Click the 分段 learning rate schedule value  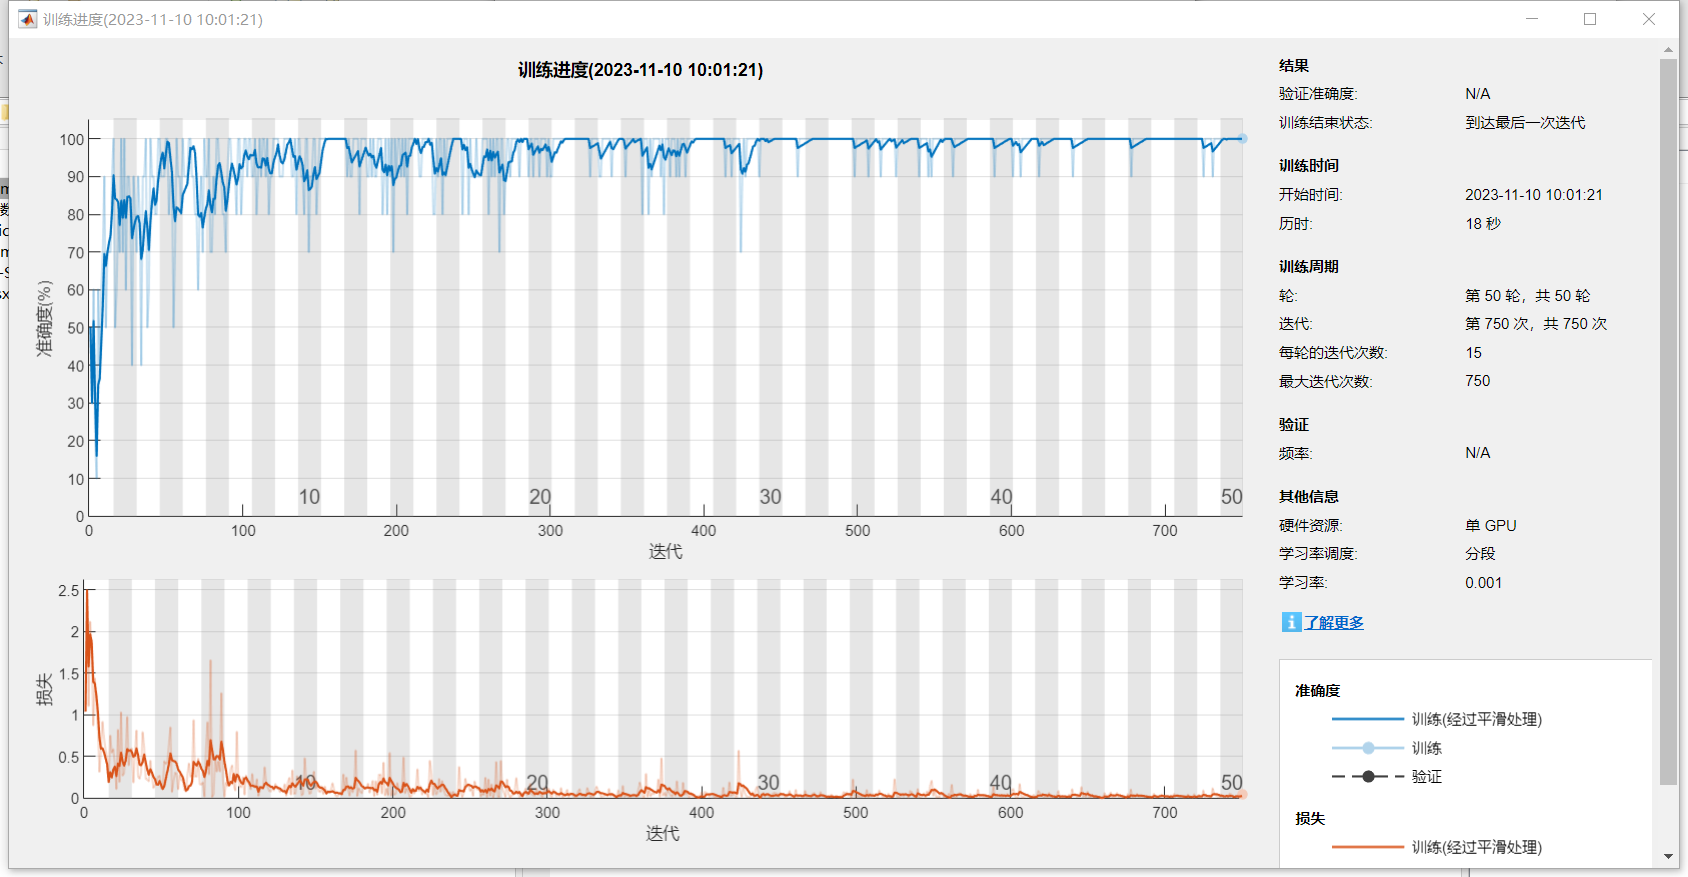click(1480, 554)
